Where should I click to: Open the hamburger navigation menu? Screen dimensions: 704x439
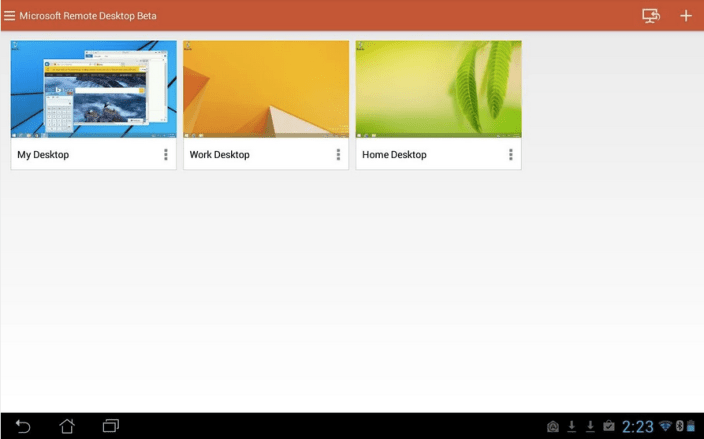pyautogui.click(x=9, y=15)
